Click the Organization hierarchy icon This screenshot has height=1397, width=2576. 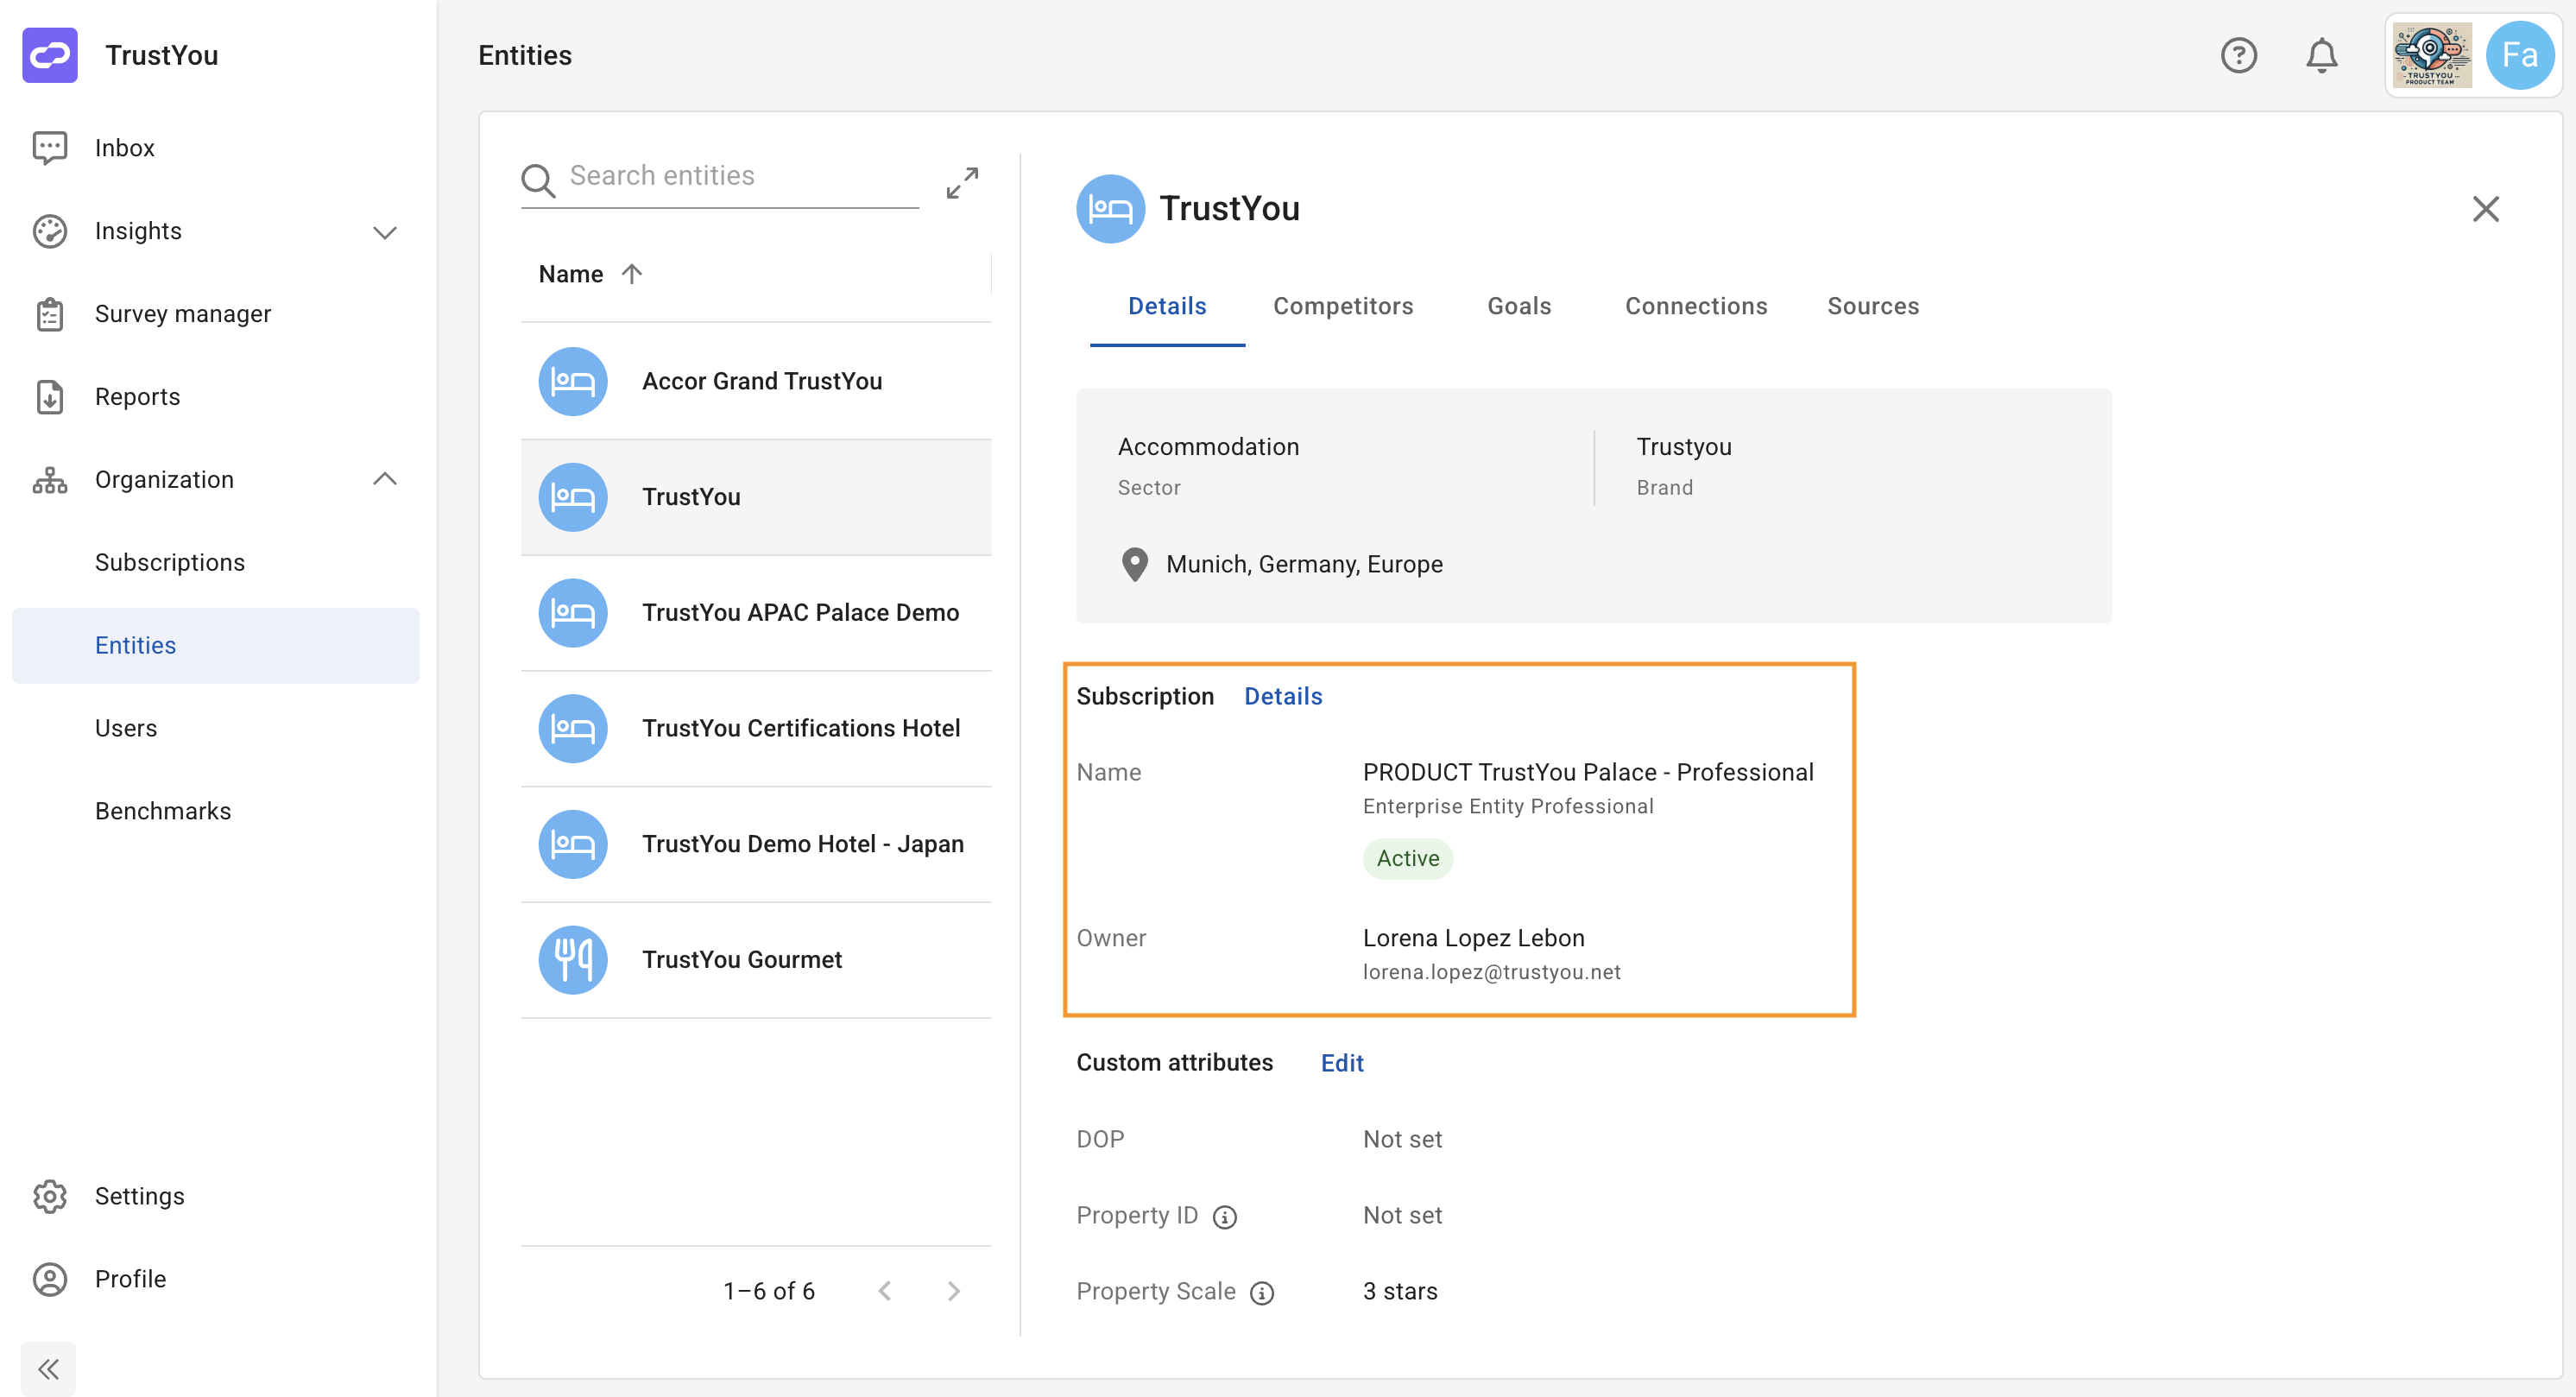click(x=50, y=480)
